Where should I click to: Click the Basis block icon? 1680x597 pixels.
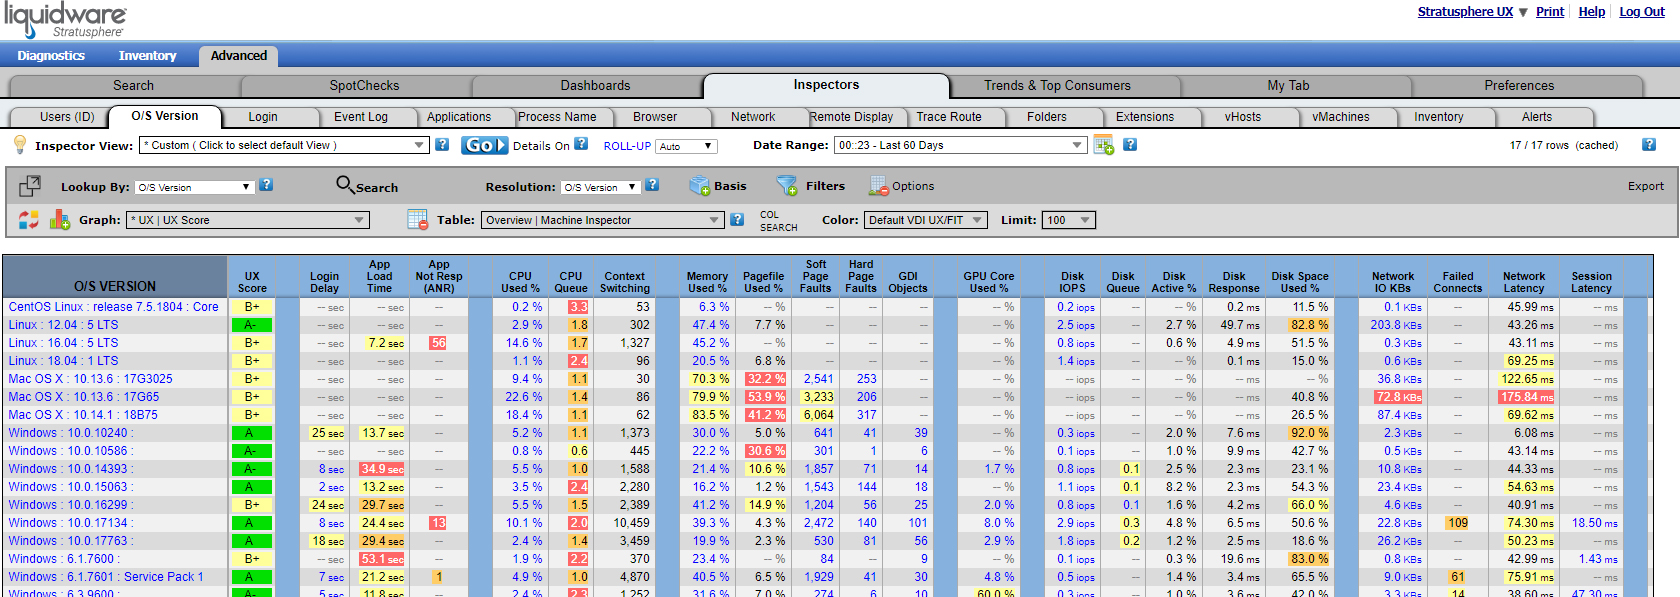point(699,185)
